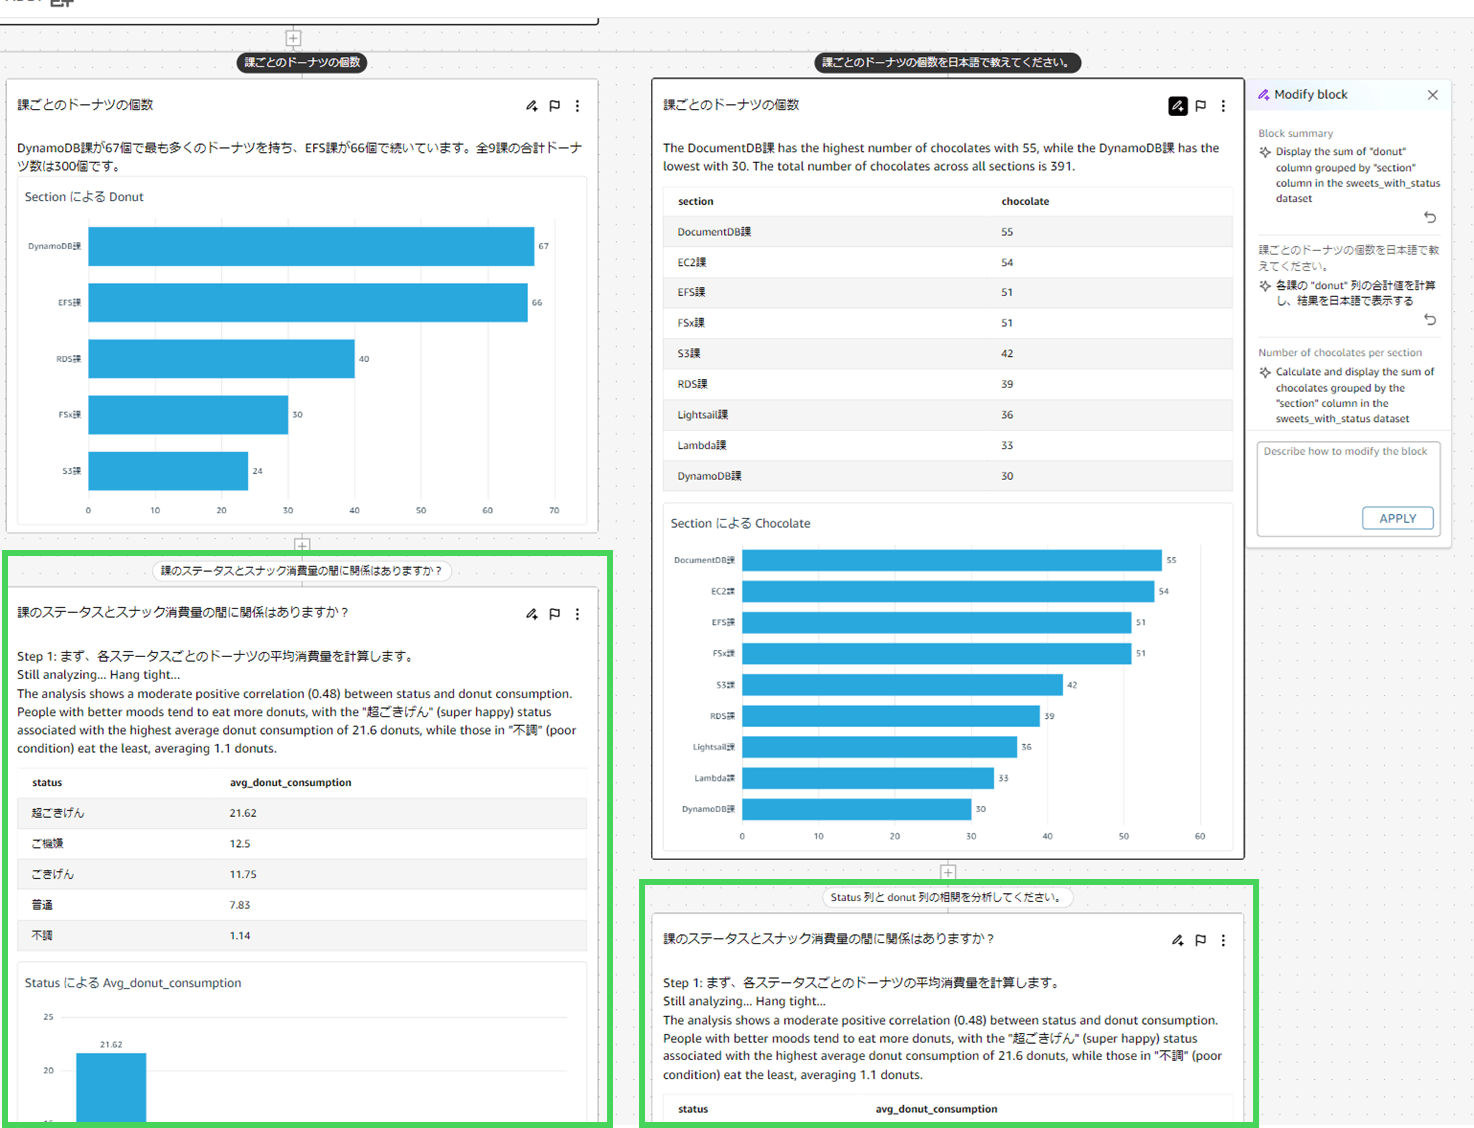Image resolution: width=1474 pixels, height=1128 pixels.
Task: Open kebab menu of the Donut chart block
Action: (577, 105)
